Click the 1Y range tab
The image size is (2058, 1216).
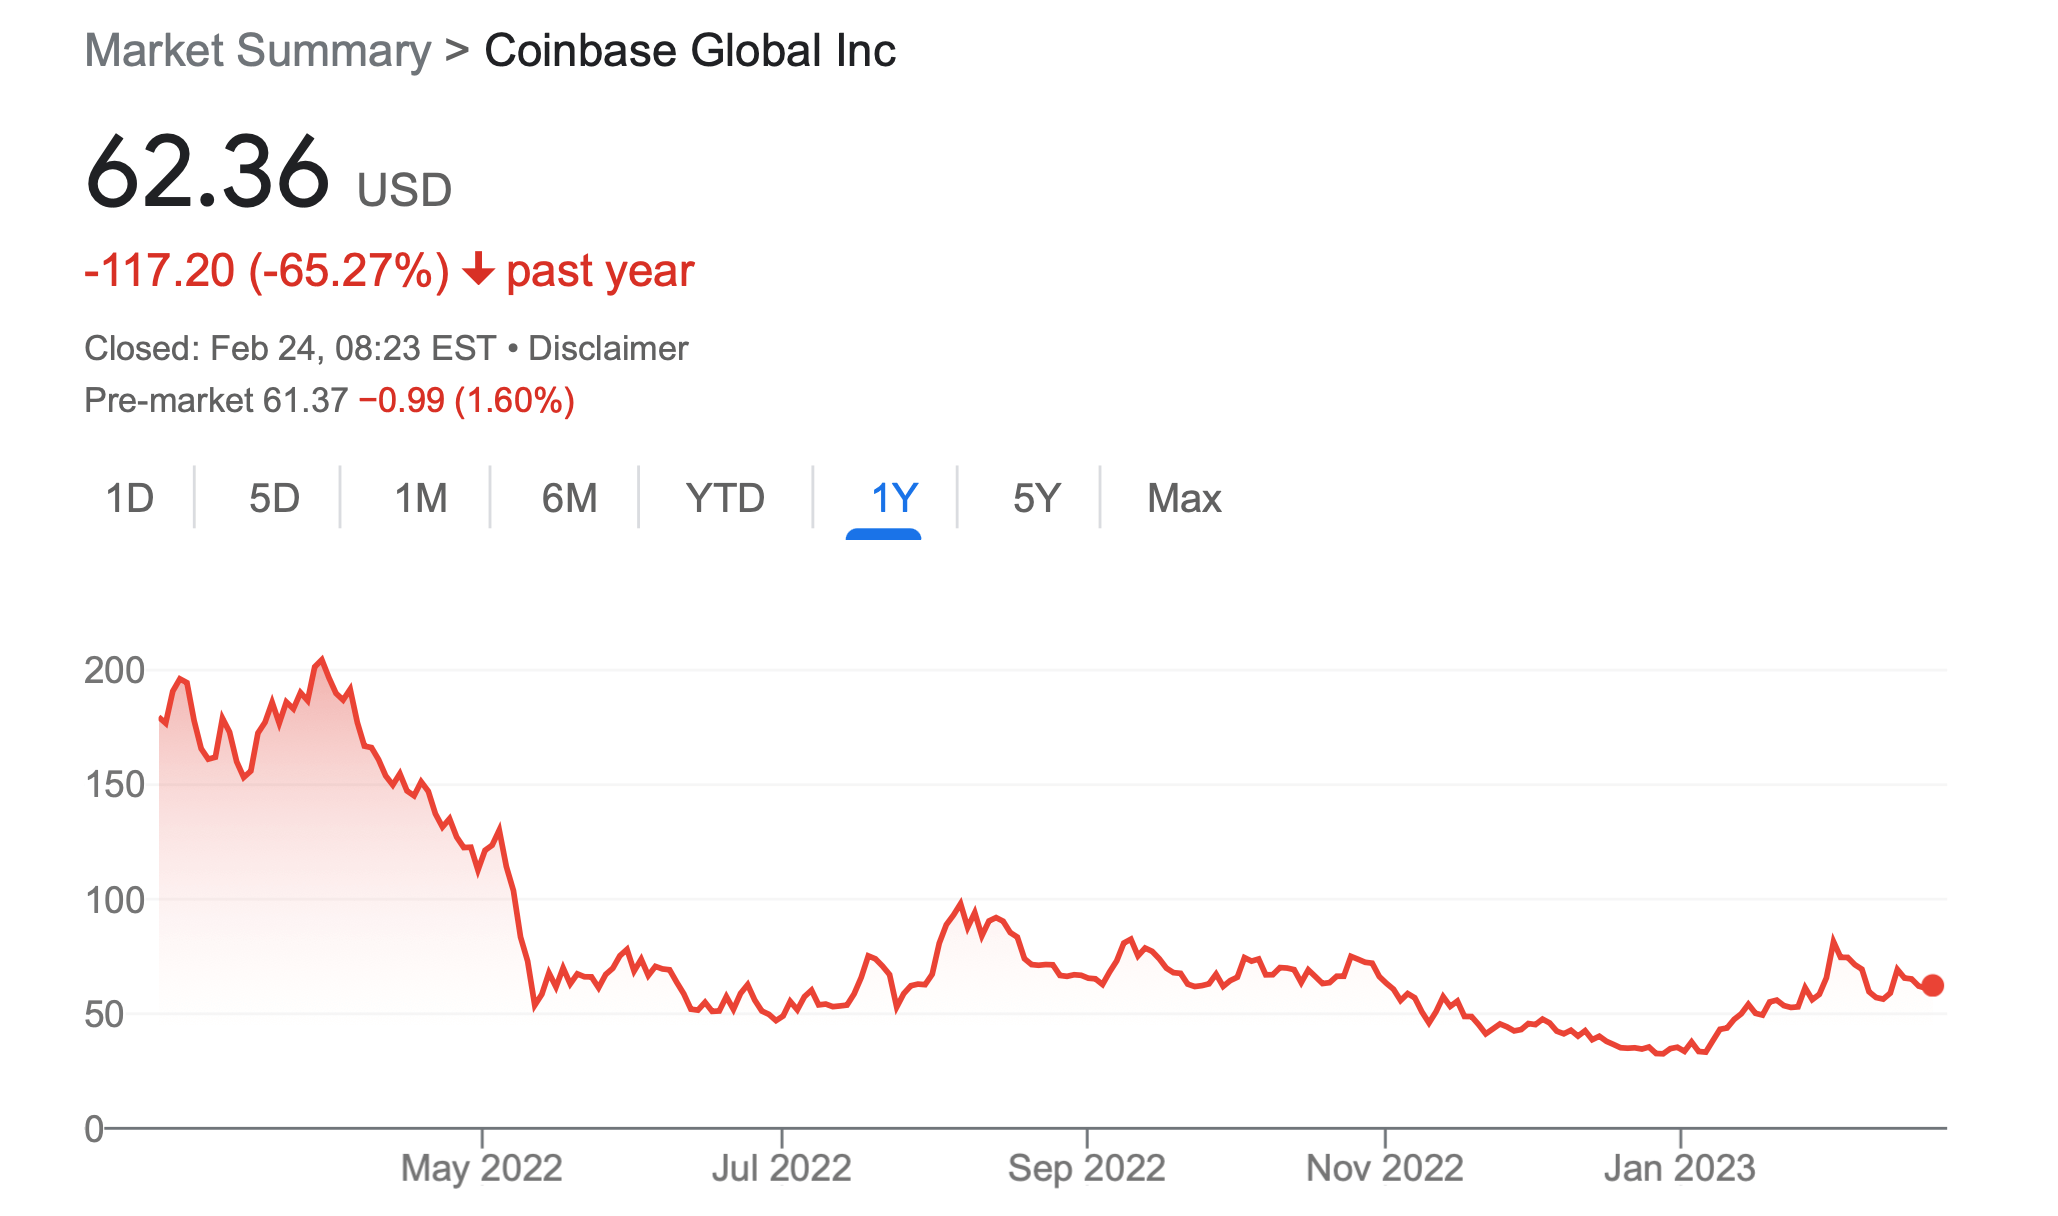893,498
